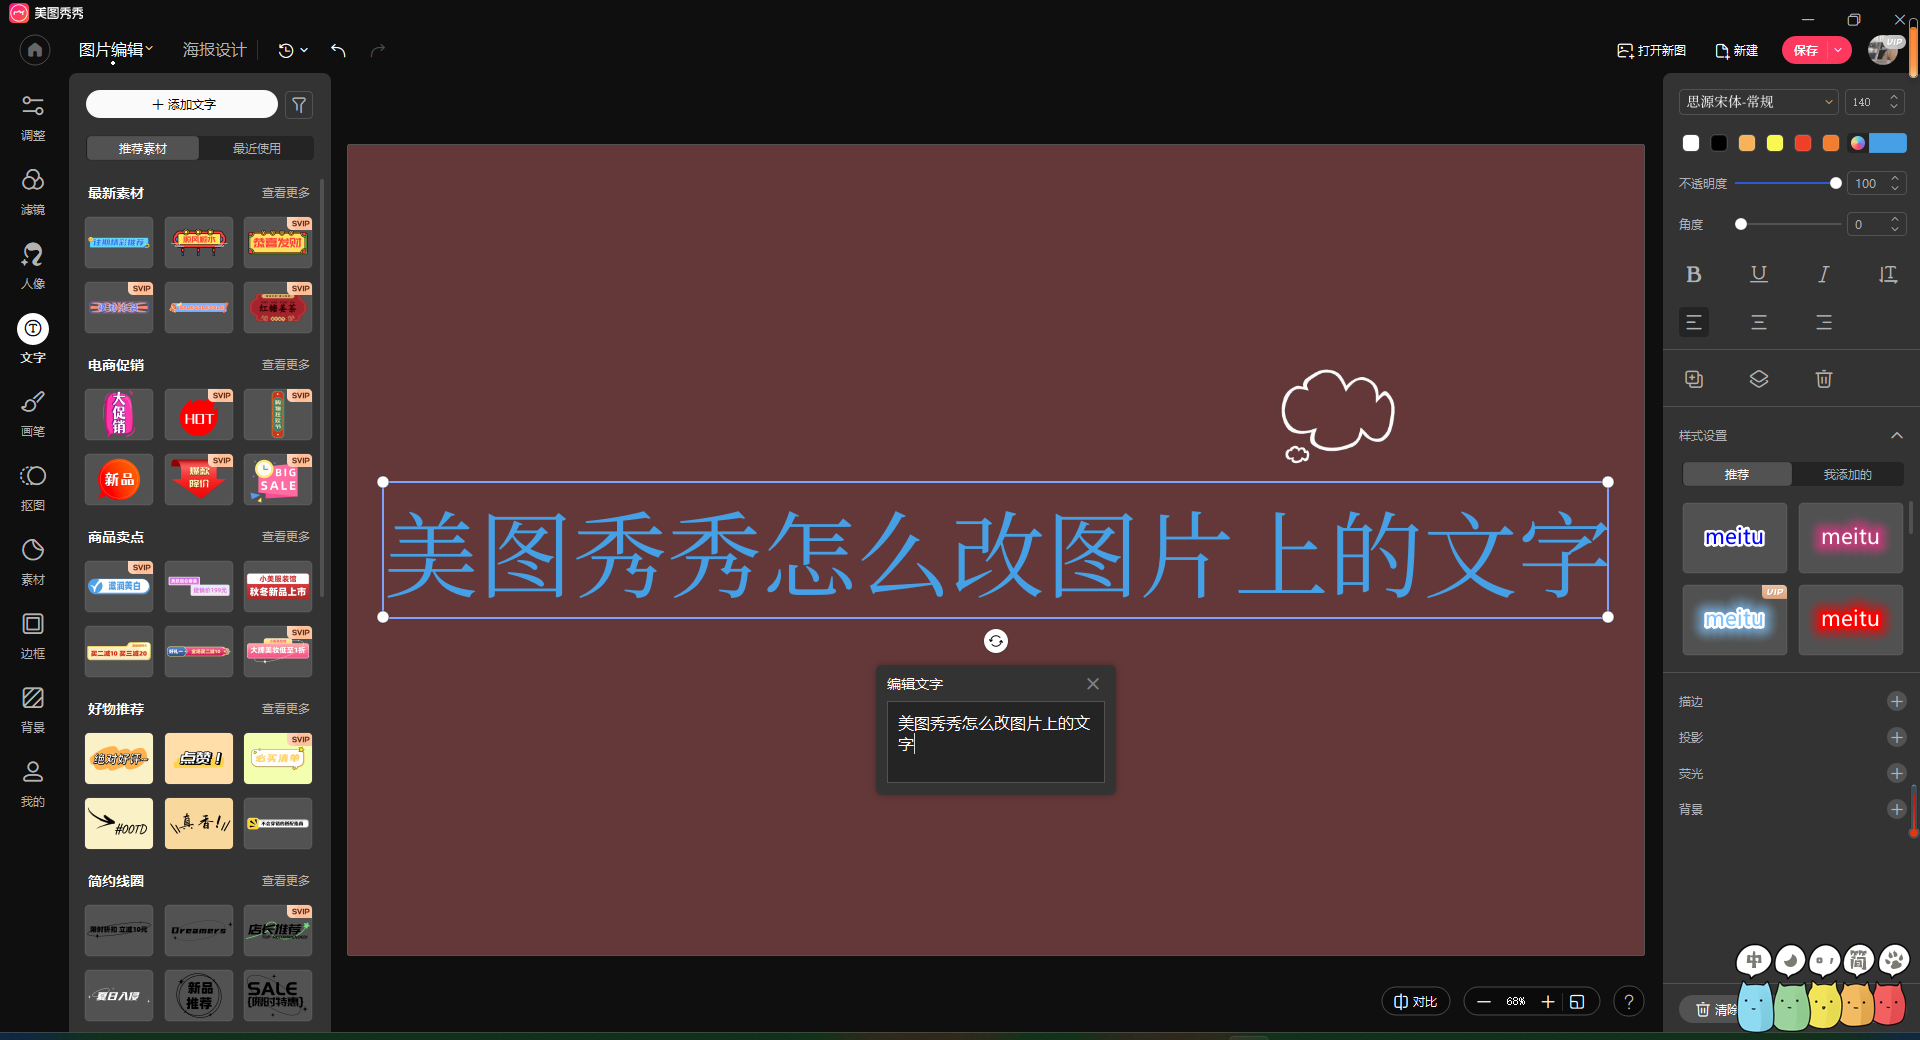
Task: Zoom out with the minus button
Action: (x=1484, y=1001)
